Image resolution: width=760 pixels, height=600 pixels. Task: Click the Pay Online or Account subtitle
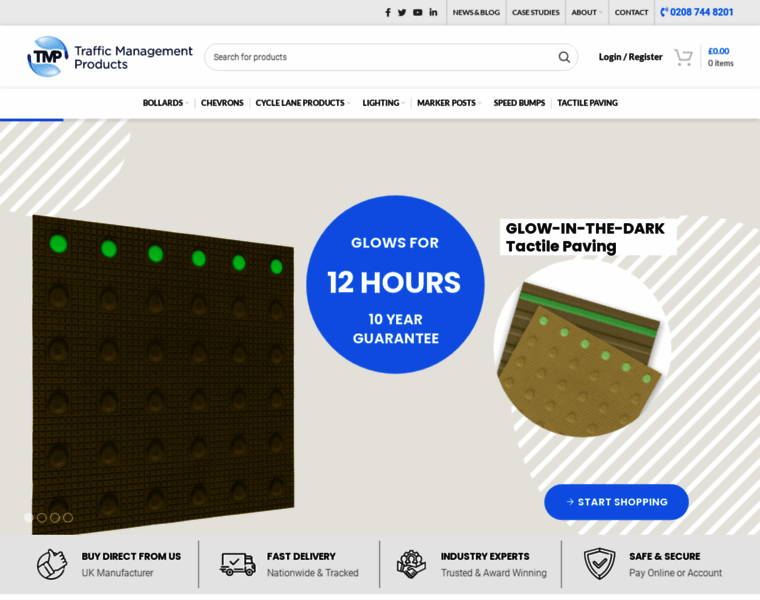coord(676,573)
